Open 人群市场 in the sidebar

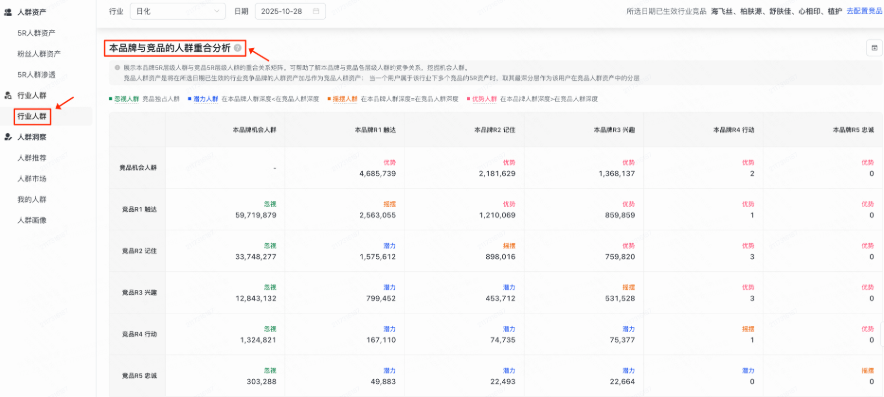coord(32,179)
